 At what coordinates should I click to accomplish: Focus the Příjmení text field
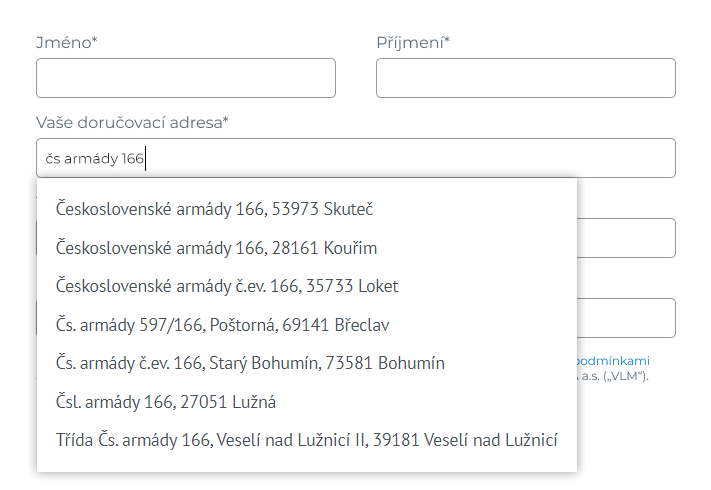pyautogui.click(x=525, y=78)
